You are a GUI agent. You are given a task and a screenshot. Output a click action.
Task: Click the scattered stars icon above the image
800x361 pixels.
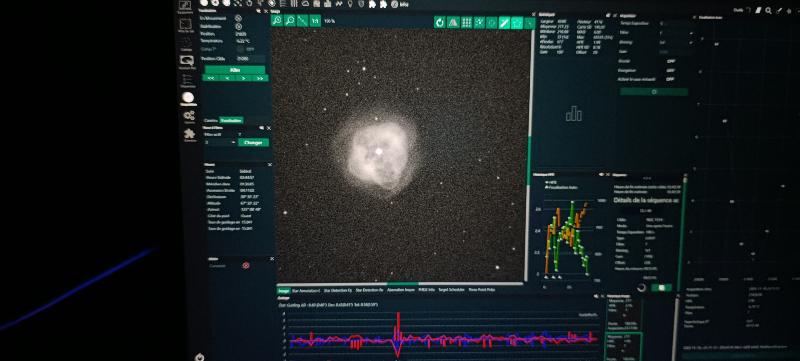click(479, 22)
